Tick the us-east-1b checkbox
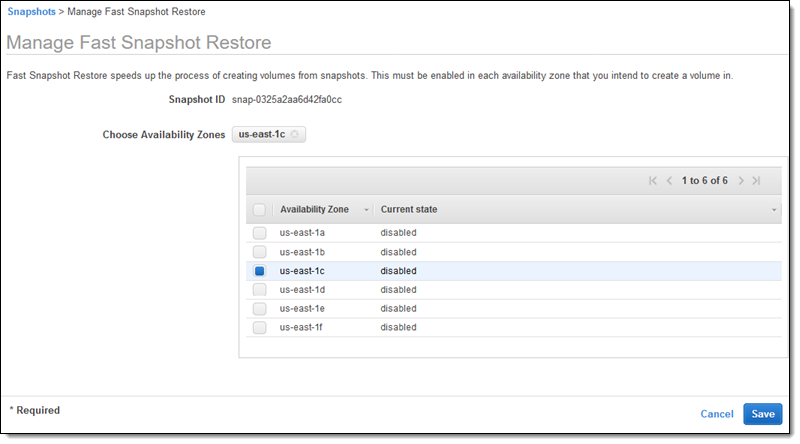Viewport: 800px width, 444px height. (x=259, y=252)
